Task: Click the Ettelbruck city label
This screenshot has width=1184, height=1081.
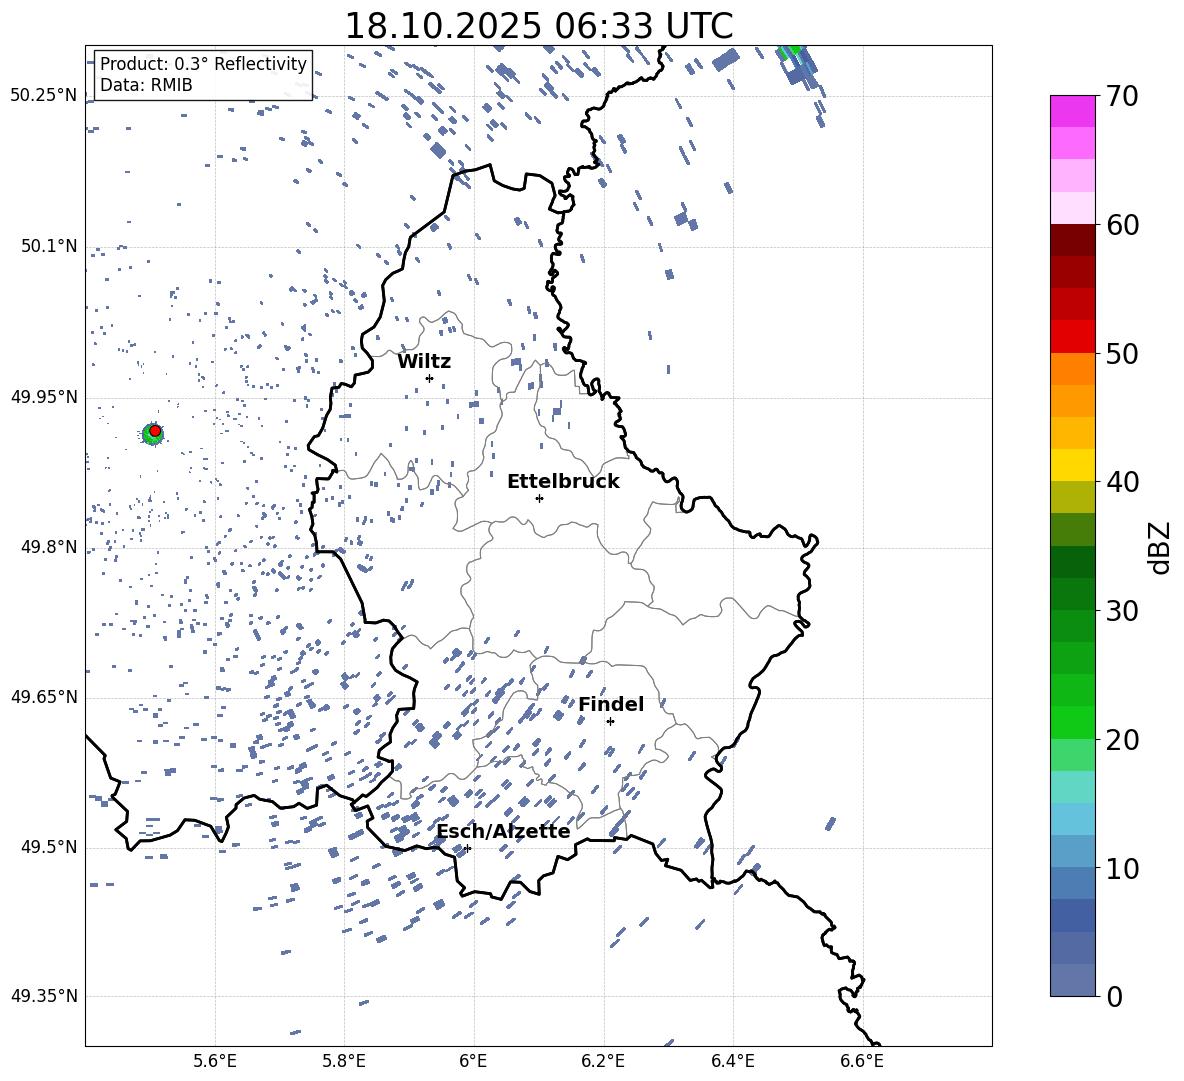Action: coord(563,482)
